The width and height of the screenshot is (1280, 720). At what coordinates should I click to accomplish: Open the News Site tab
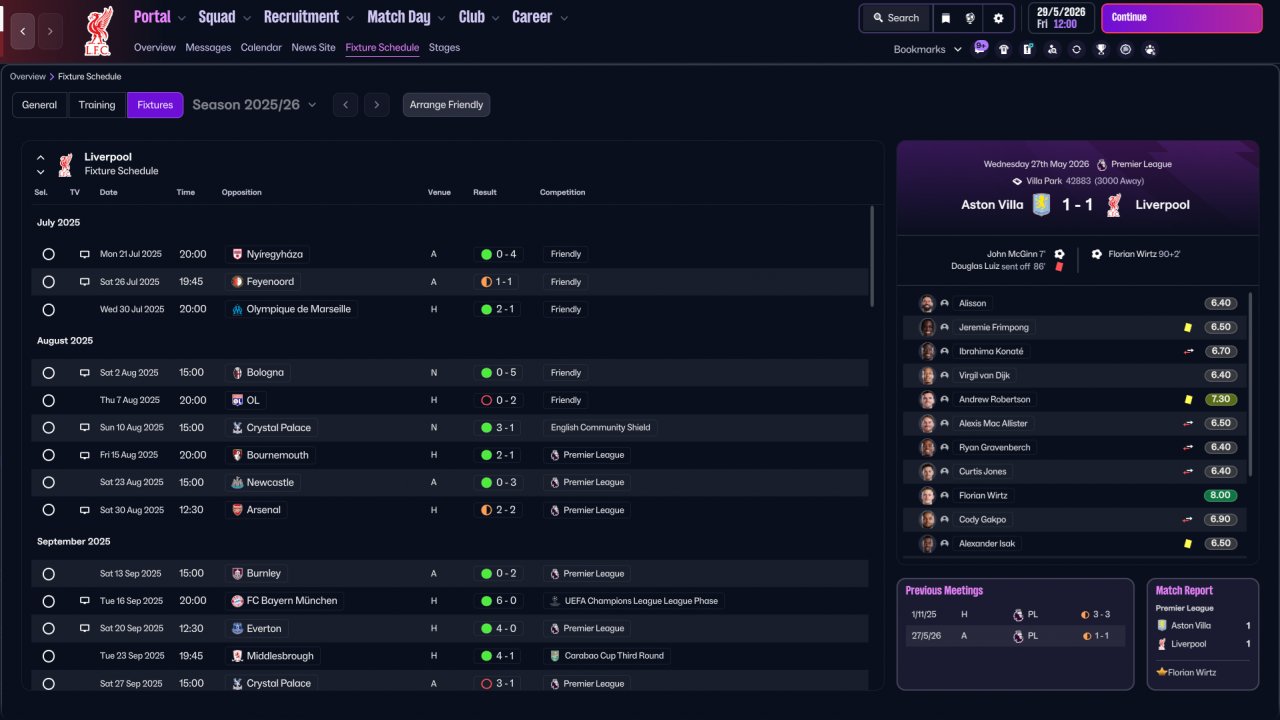pyautogui.click(x=314, y=47)
